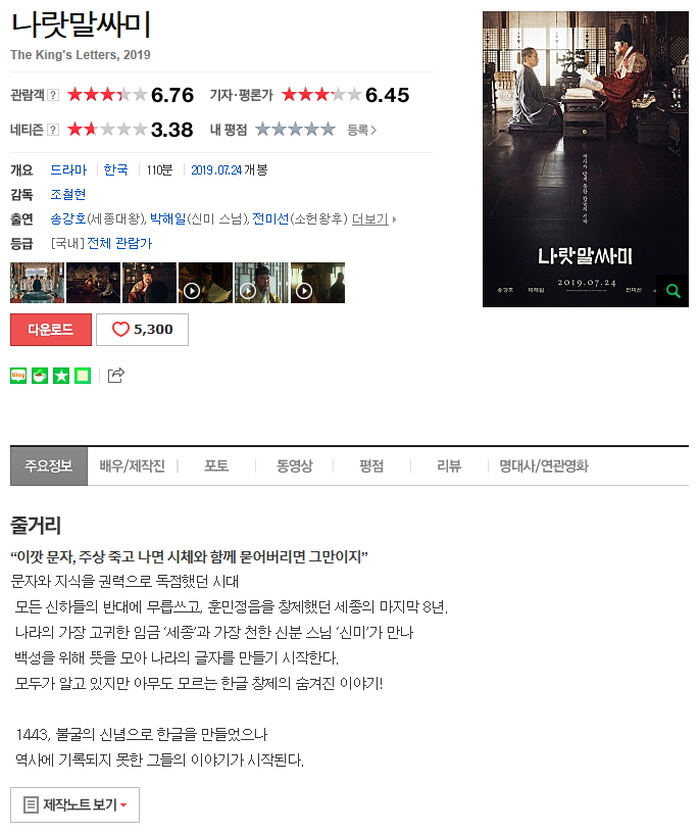Toggle the heart like button showing 5,300
700x834 pixels.
(142, 330)
